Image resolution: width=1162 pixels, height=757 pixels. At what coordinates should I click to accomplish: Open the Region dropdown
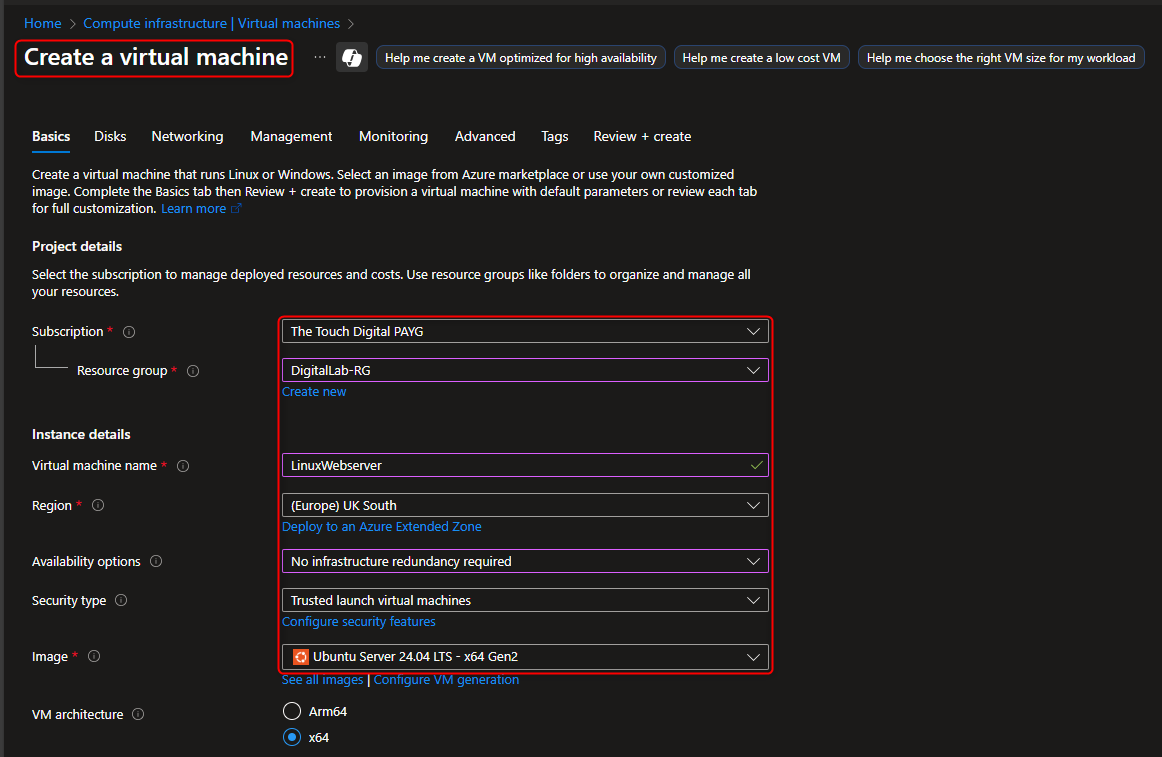(525, 505)
